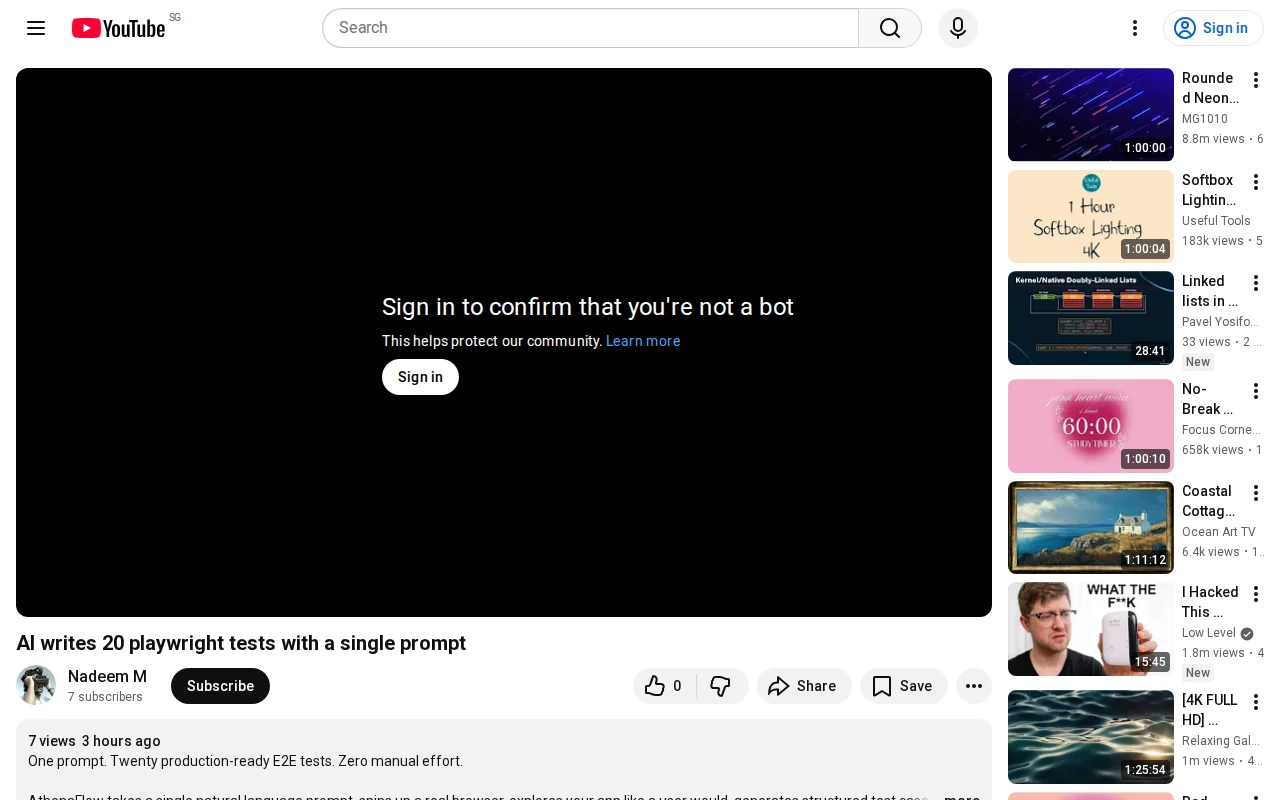
Task: Open the settings three-dot menu in header
Action: 1135,28
